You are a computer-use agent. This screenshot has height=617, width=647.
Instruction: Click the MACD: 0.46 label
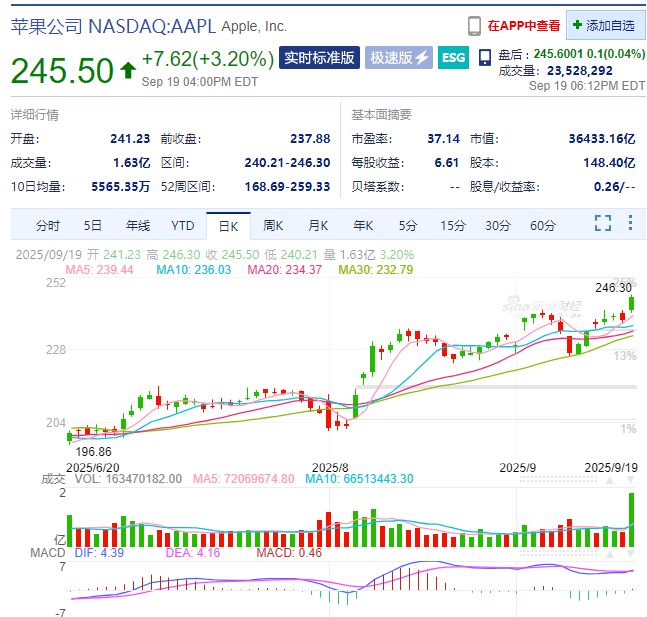click(289, 553)
